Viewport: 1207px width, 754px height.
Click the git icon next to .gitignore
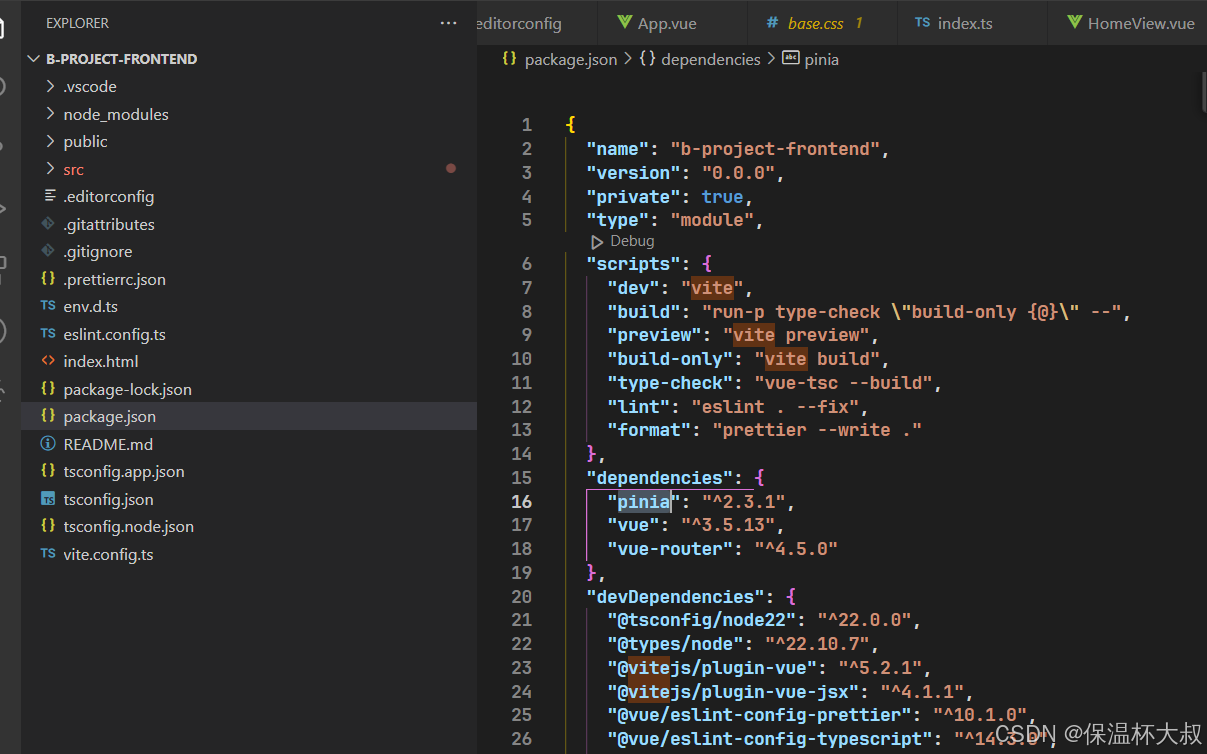(x=48, y=251)
